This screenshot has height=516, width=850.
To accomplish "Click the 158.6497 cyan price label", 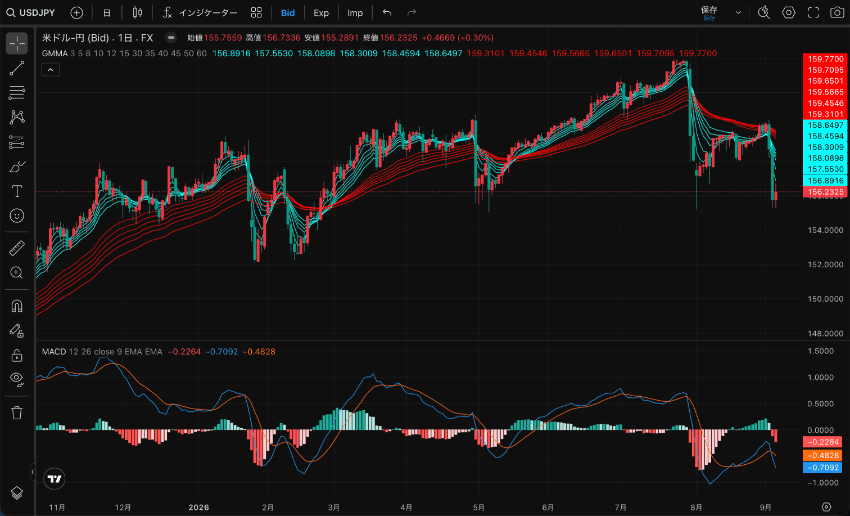I will 824,125.
